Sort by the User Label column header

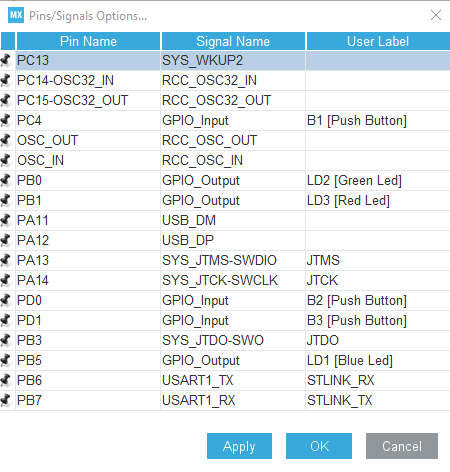[378, 41]
